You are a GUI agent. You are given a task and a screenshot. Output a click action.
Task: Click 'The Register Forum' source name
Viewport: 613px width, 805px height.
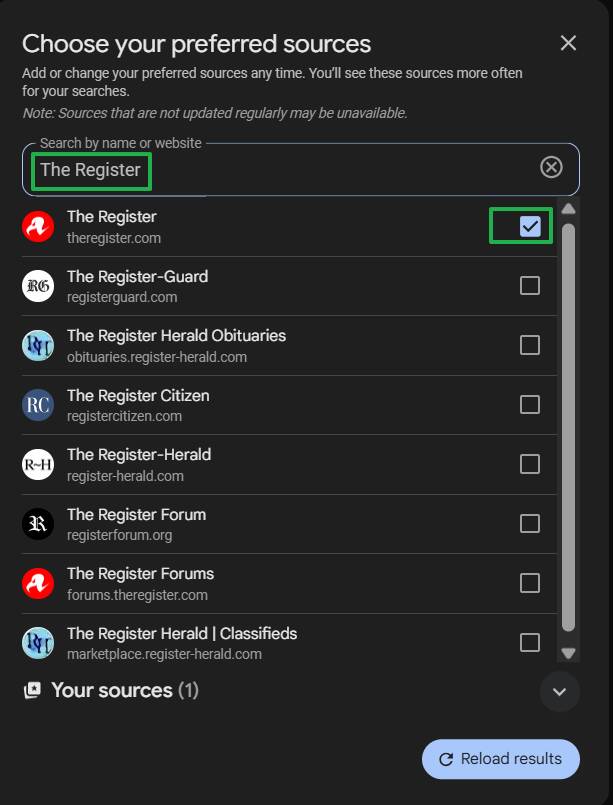136,514
